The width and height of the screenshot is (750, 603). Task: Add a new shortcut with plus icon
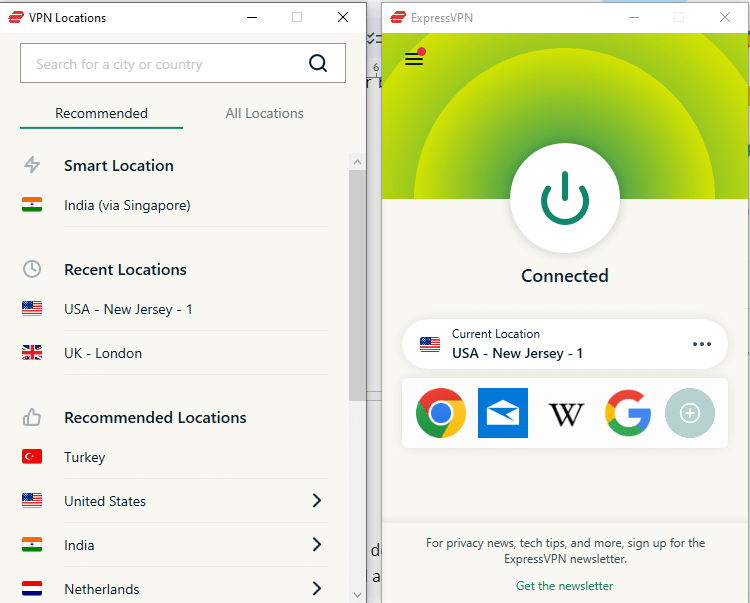pyautogui.click(x=690, y=413)
